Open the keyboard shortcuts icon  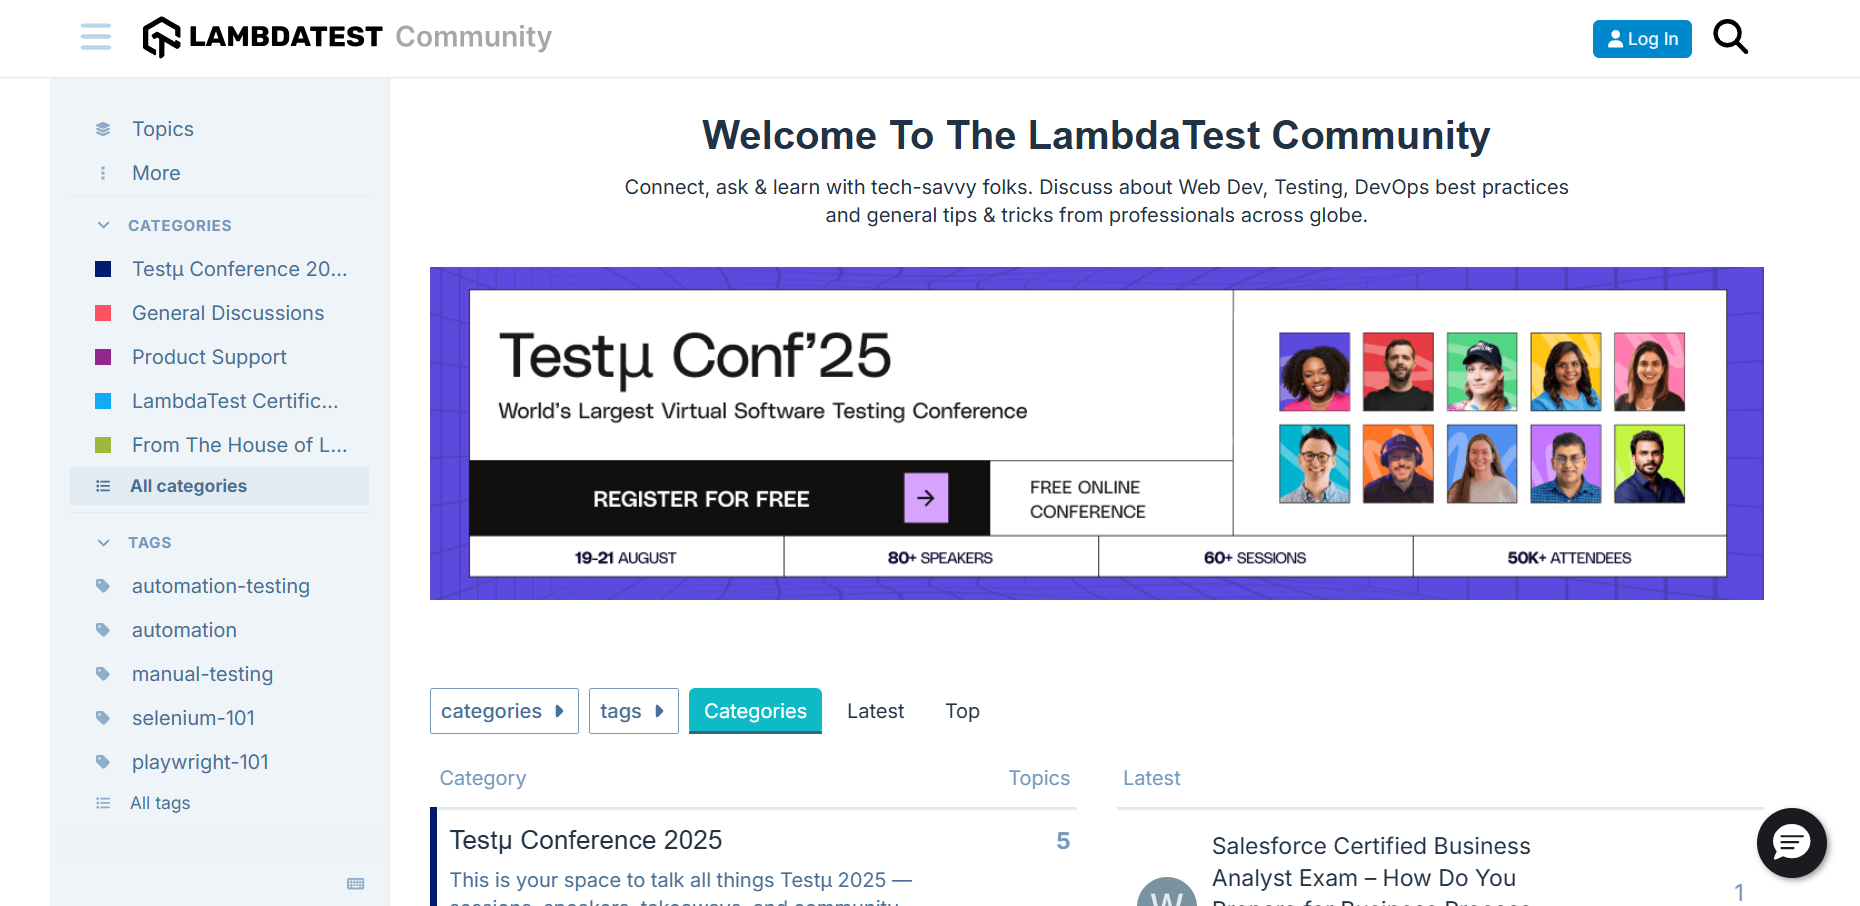(x=357, y=884)
